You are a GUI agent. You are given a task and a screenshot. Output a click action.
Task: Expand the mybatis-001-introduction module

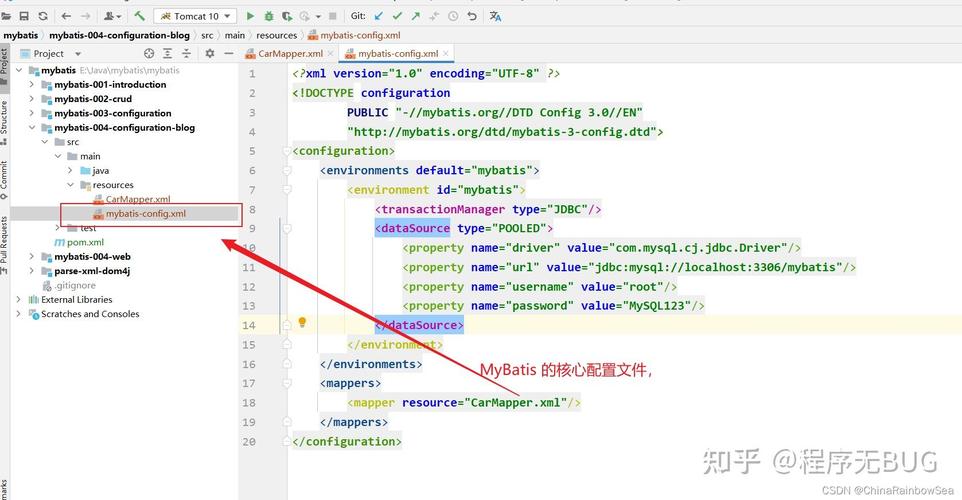pyautogui.click(x=31, y=84)
